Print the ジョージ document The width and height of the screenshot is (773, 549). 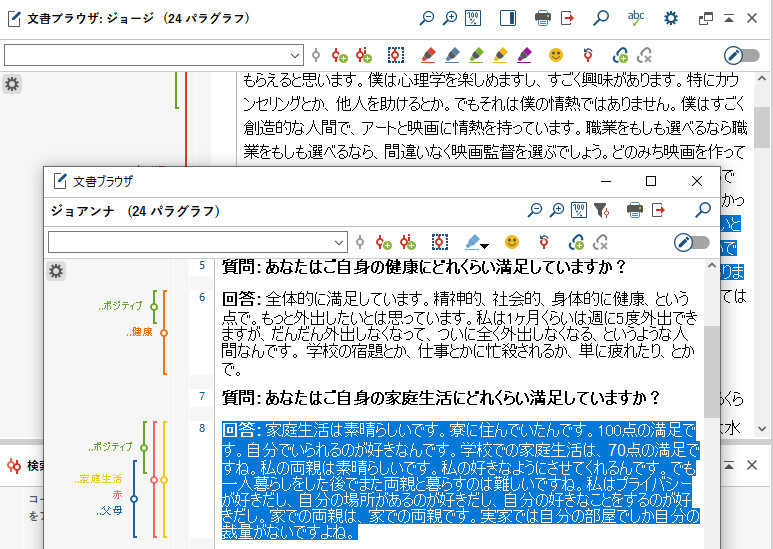coord(543,19)
